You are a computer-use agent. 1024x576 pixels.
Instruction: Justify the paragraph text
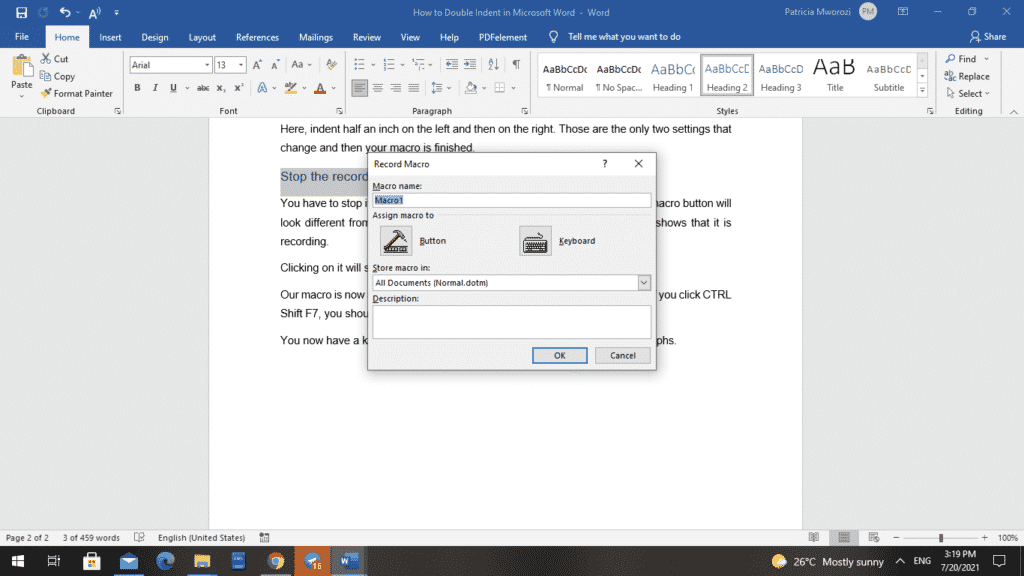(x=413, y=88)
